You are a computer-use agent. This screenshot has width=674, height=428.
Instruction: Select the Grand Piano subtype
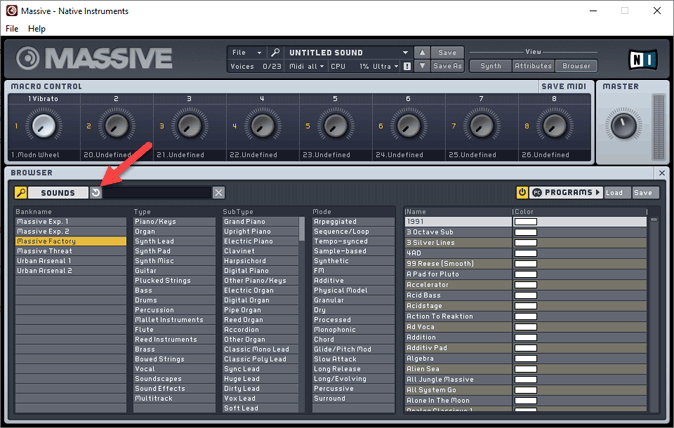point(260,222)
